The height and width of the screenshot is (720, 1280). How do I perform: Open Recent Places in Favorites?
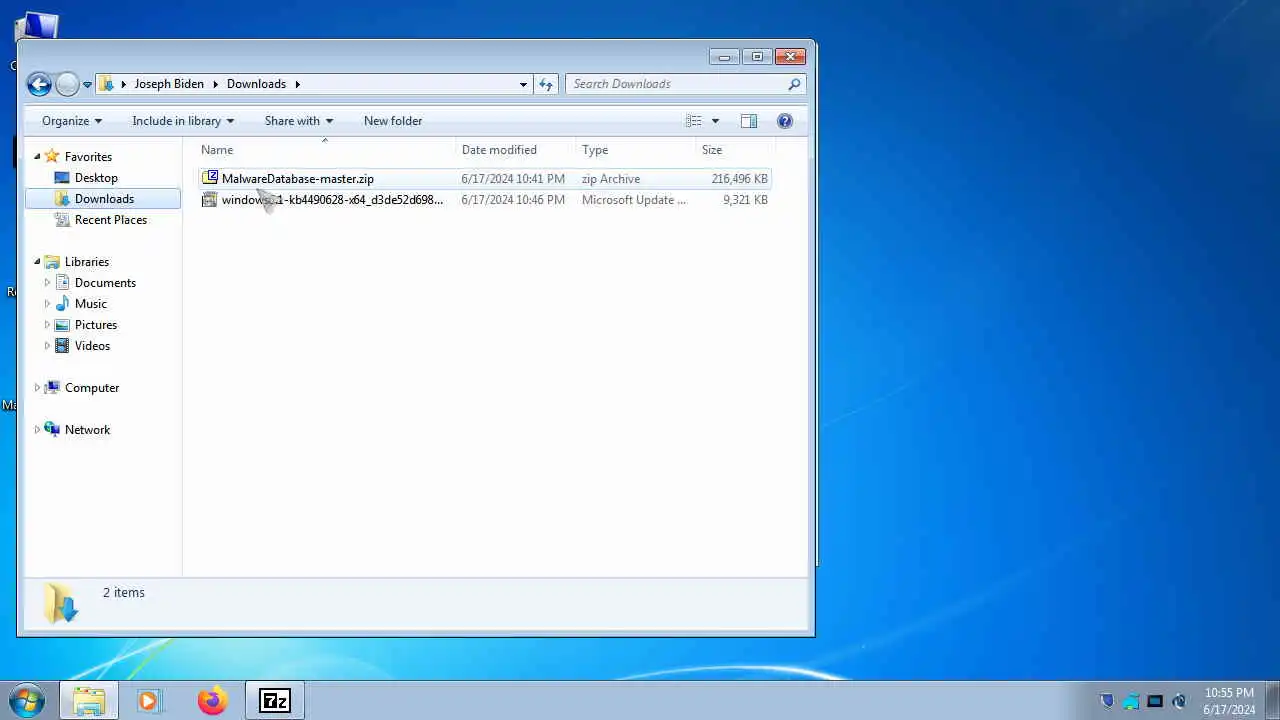(x=111, y=220)
